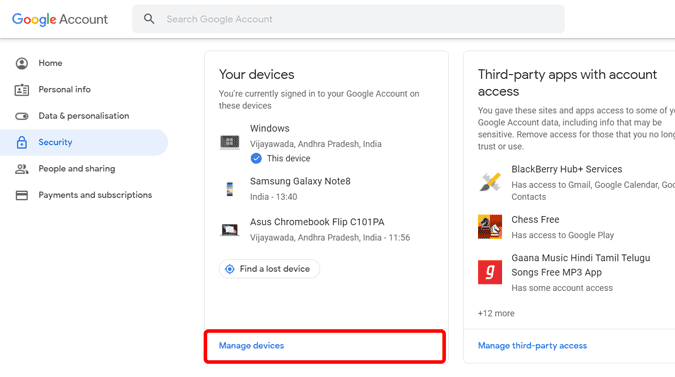Image resolution: width=675 pixels, height=377 pixels.
Task: Click the Chess Free app icon
Action: coord(490,226)
